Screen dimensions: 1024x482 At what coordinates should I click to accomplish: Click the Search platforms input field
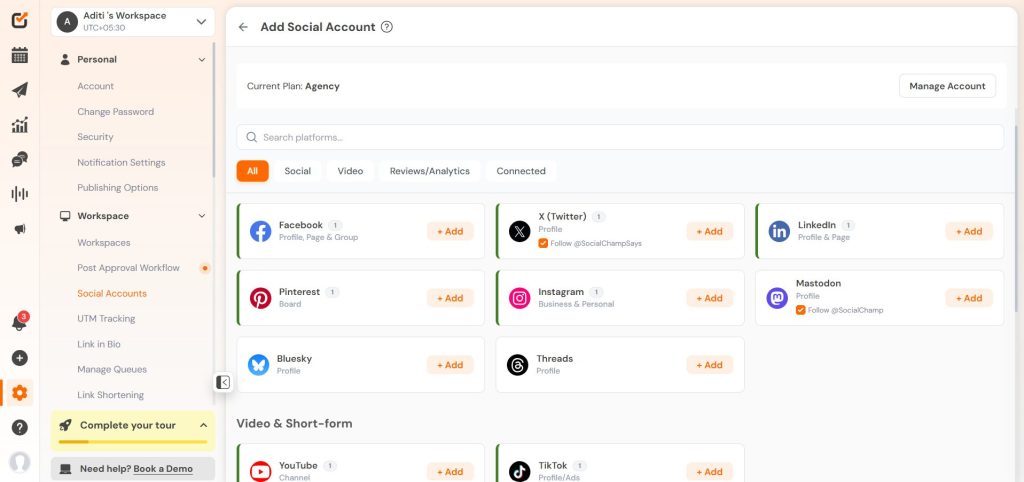tap(620, 137)
